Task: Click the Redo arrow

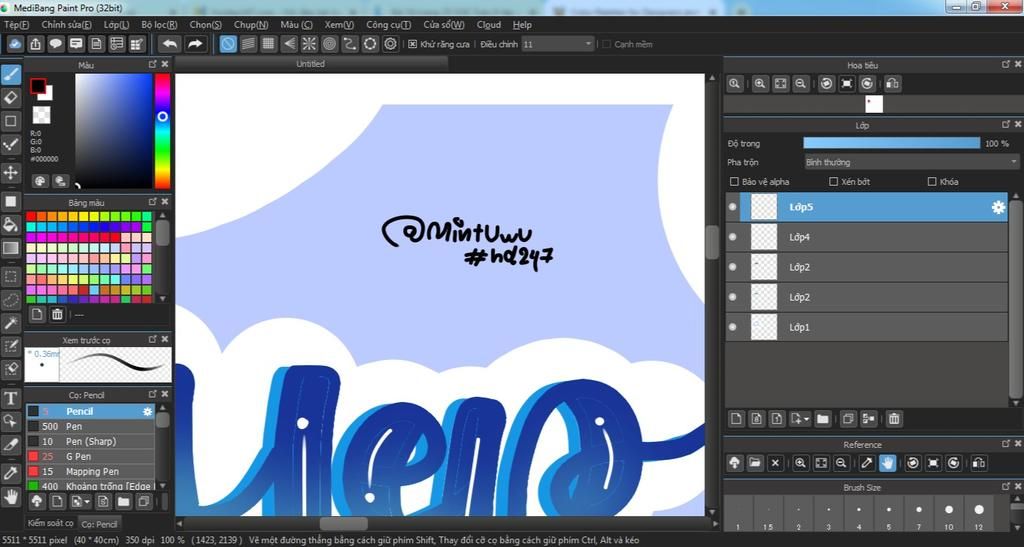Action: click(x=195, y=44)
